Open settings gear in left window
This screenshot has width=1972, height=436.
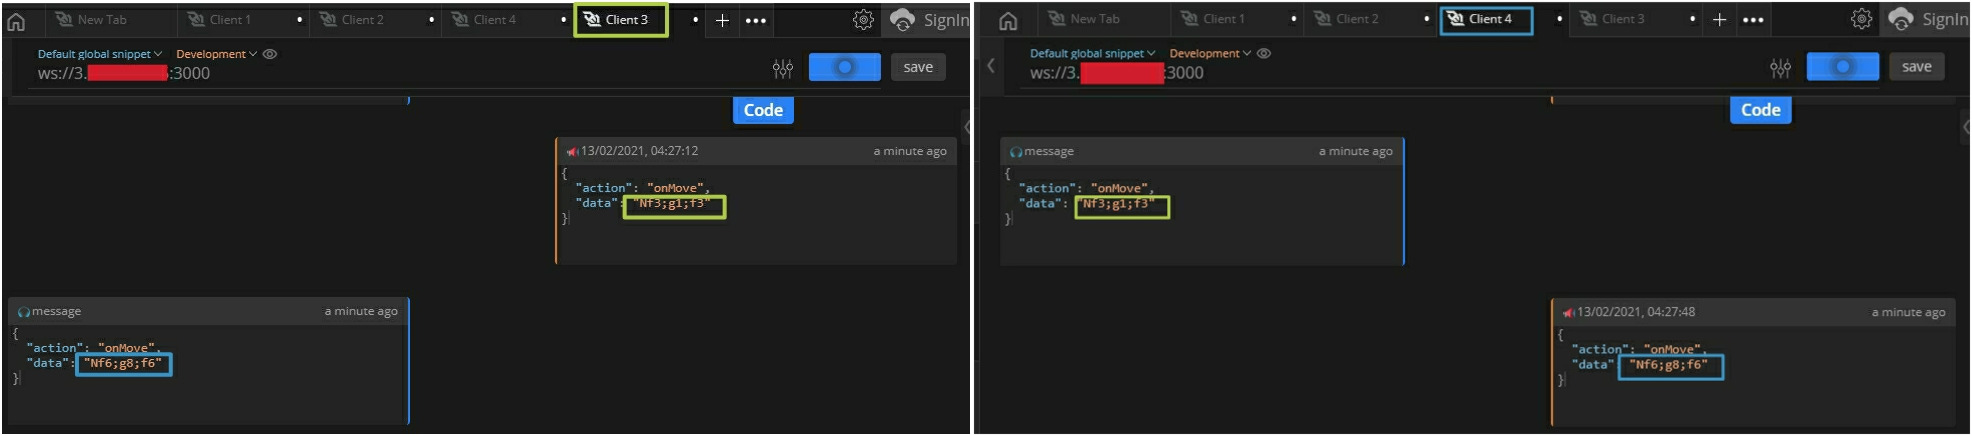click(x=863, y=20)
